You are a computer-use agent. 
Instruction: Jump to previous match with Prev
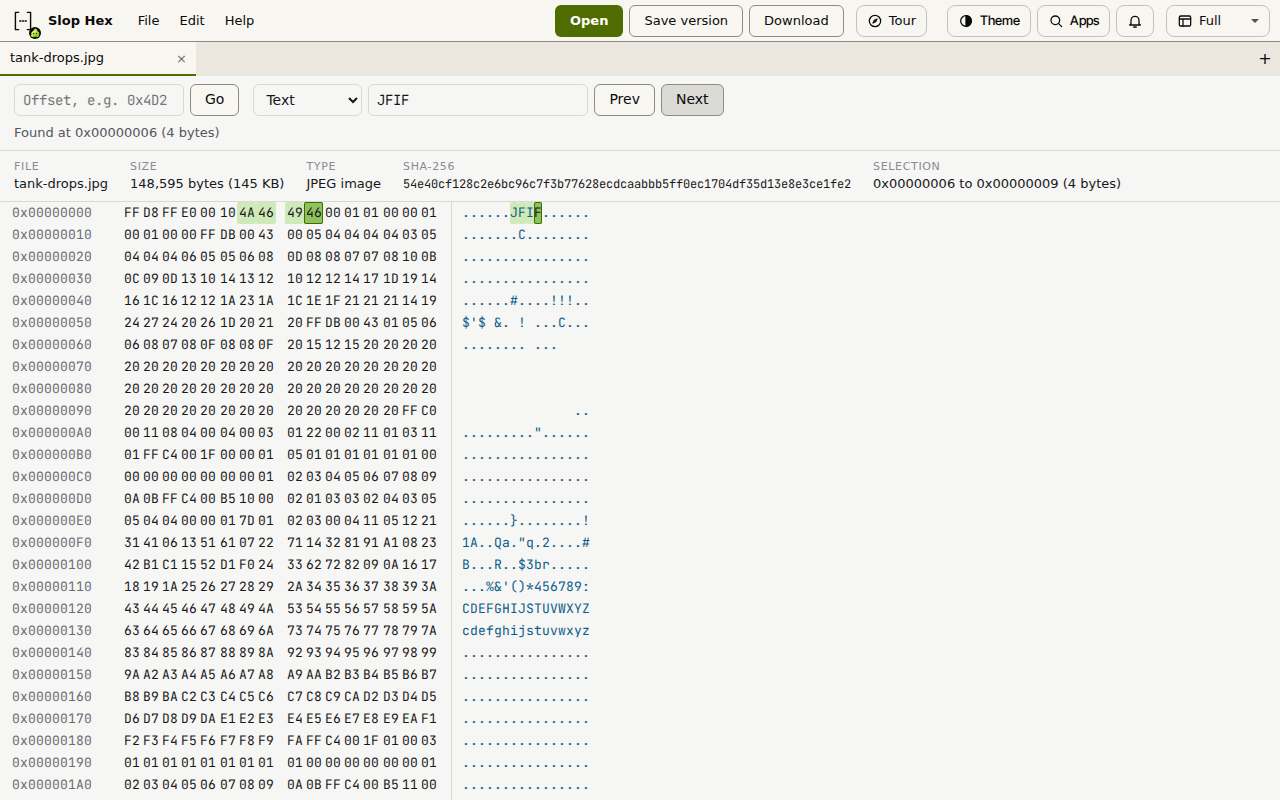pyautogui.click(x=624, y=100)
